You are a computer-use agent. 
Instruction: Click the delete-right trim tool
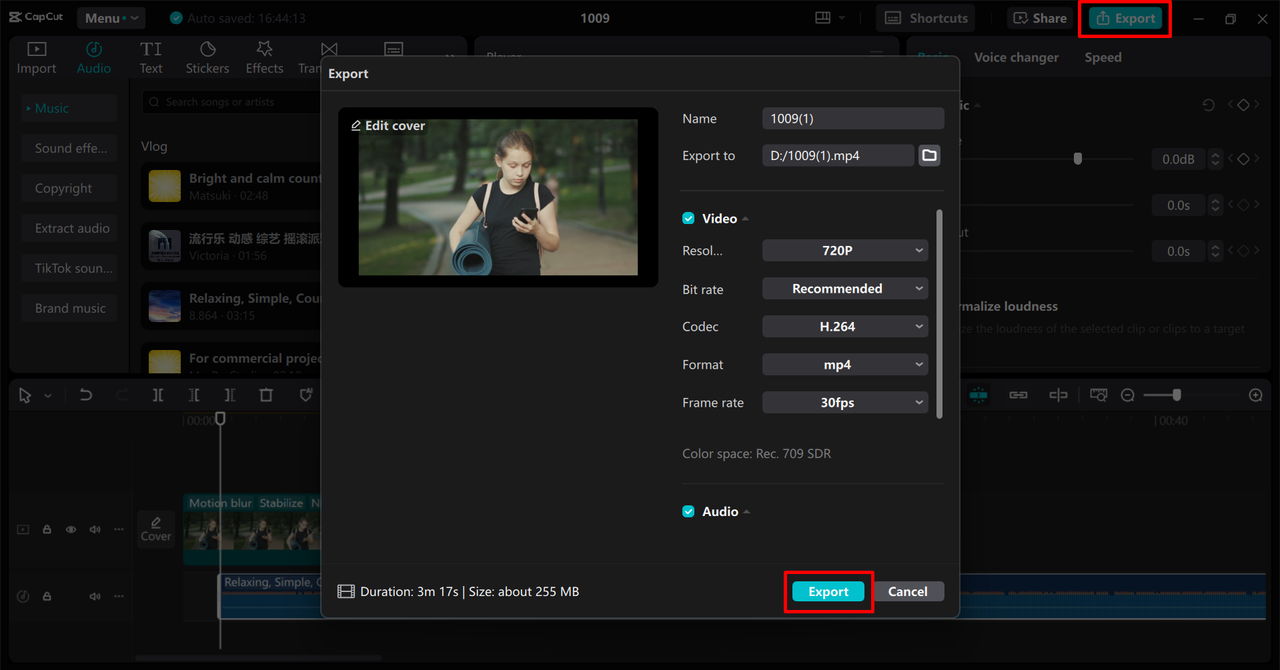click(230, 395)
